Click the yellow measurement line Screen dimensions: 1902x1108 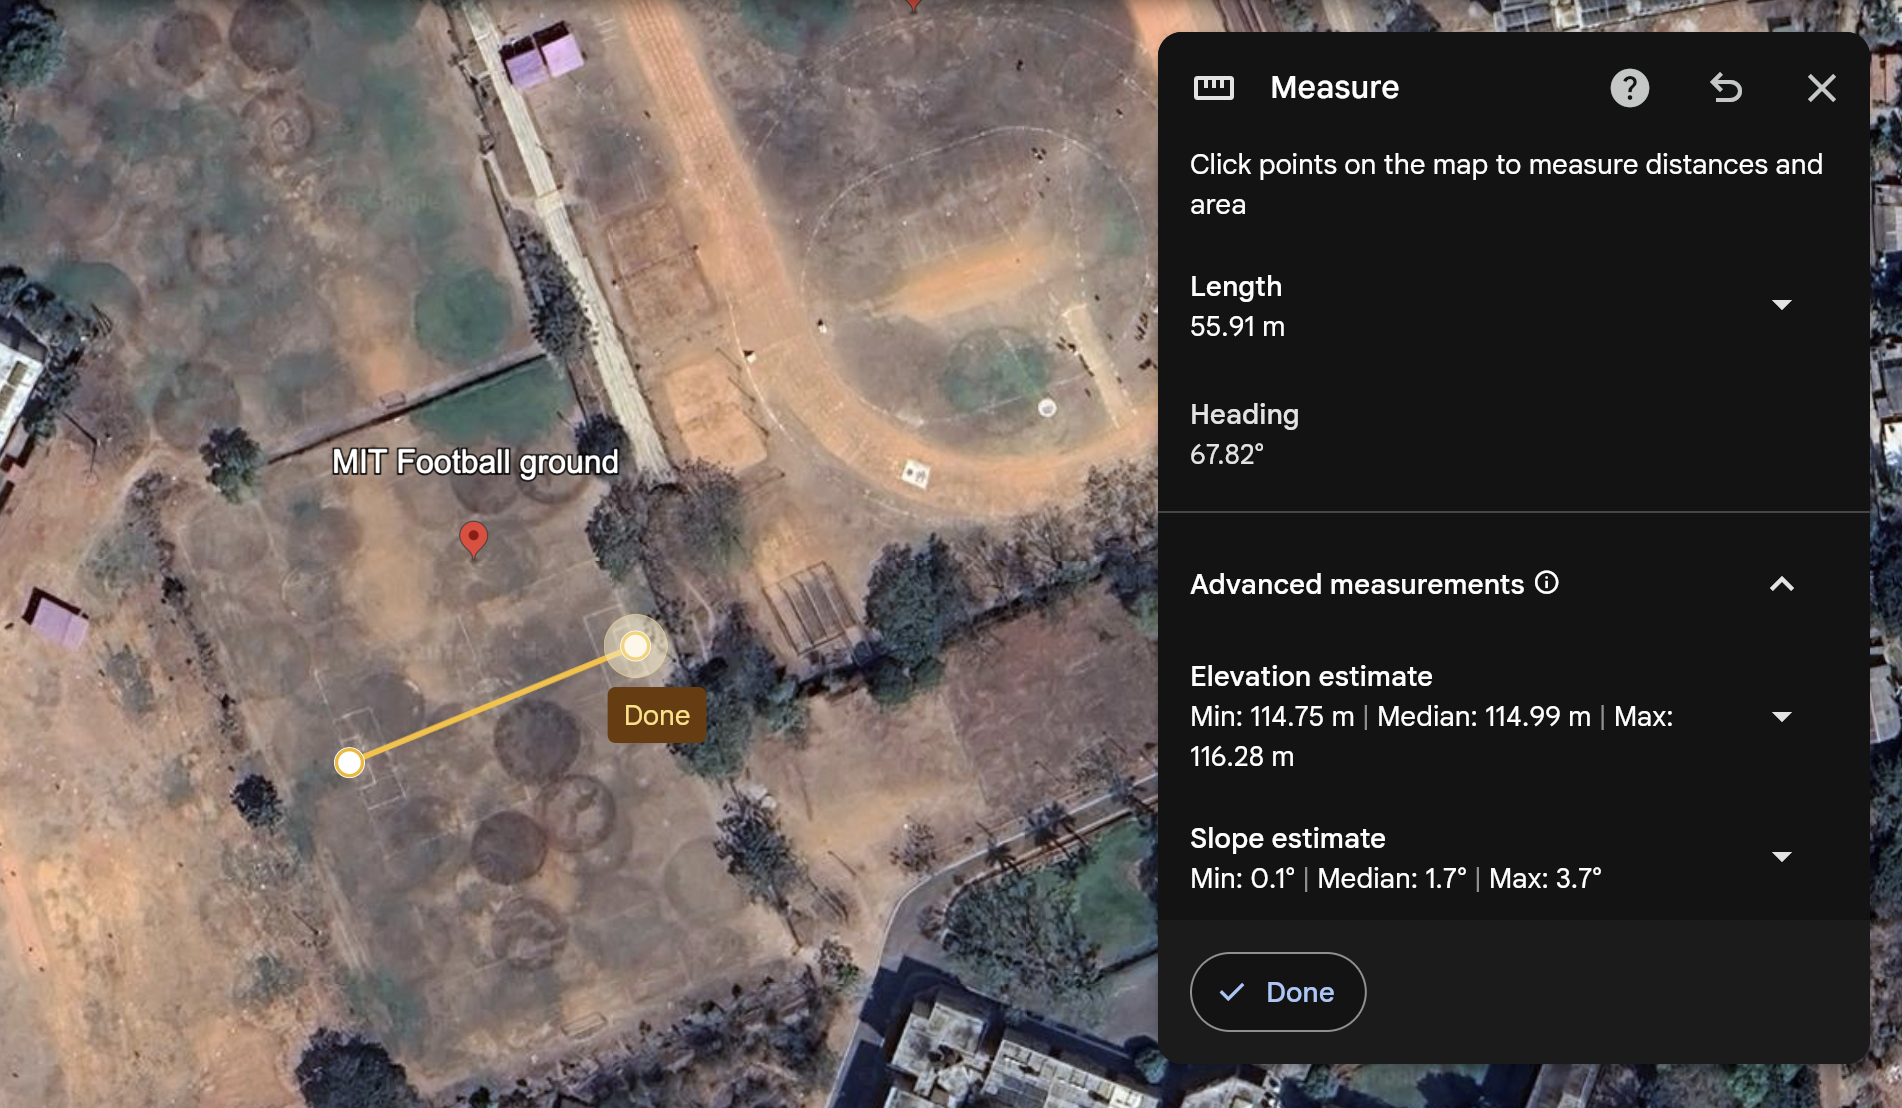point(490,705)
